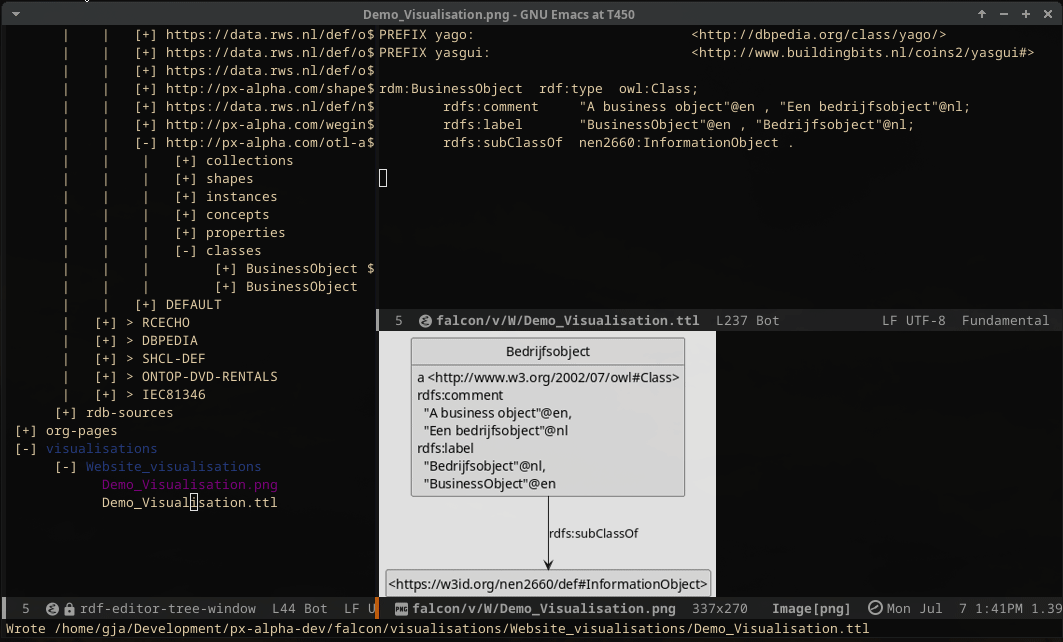Expand the collections node
The image size is (1063, 642).
pos(185,161)
